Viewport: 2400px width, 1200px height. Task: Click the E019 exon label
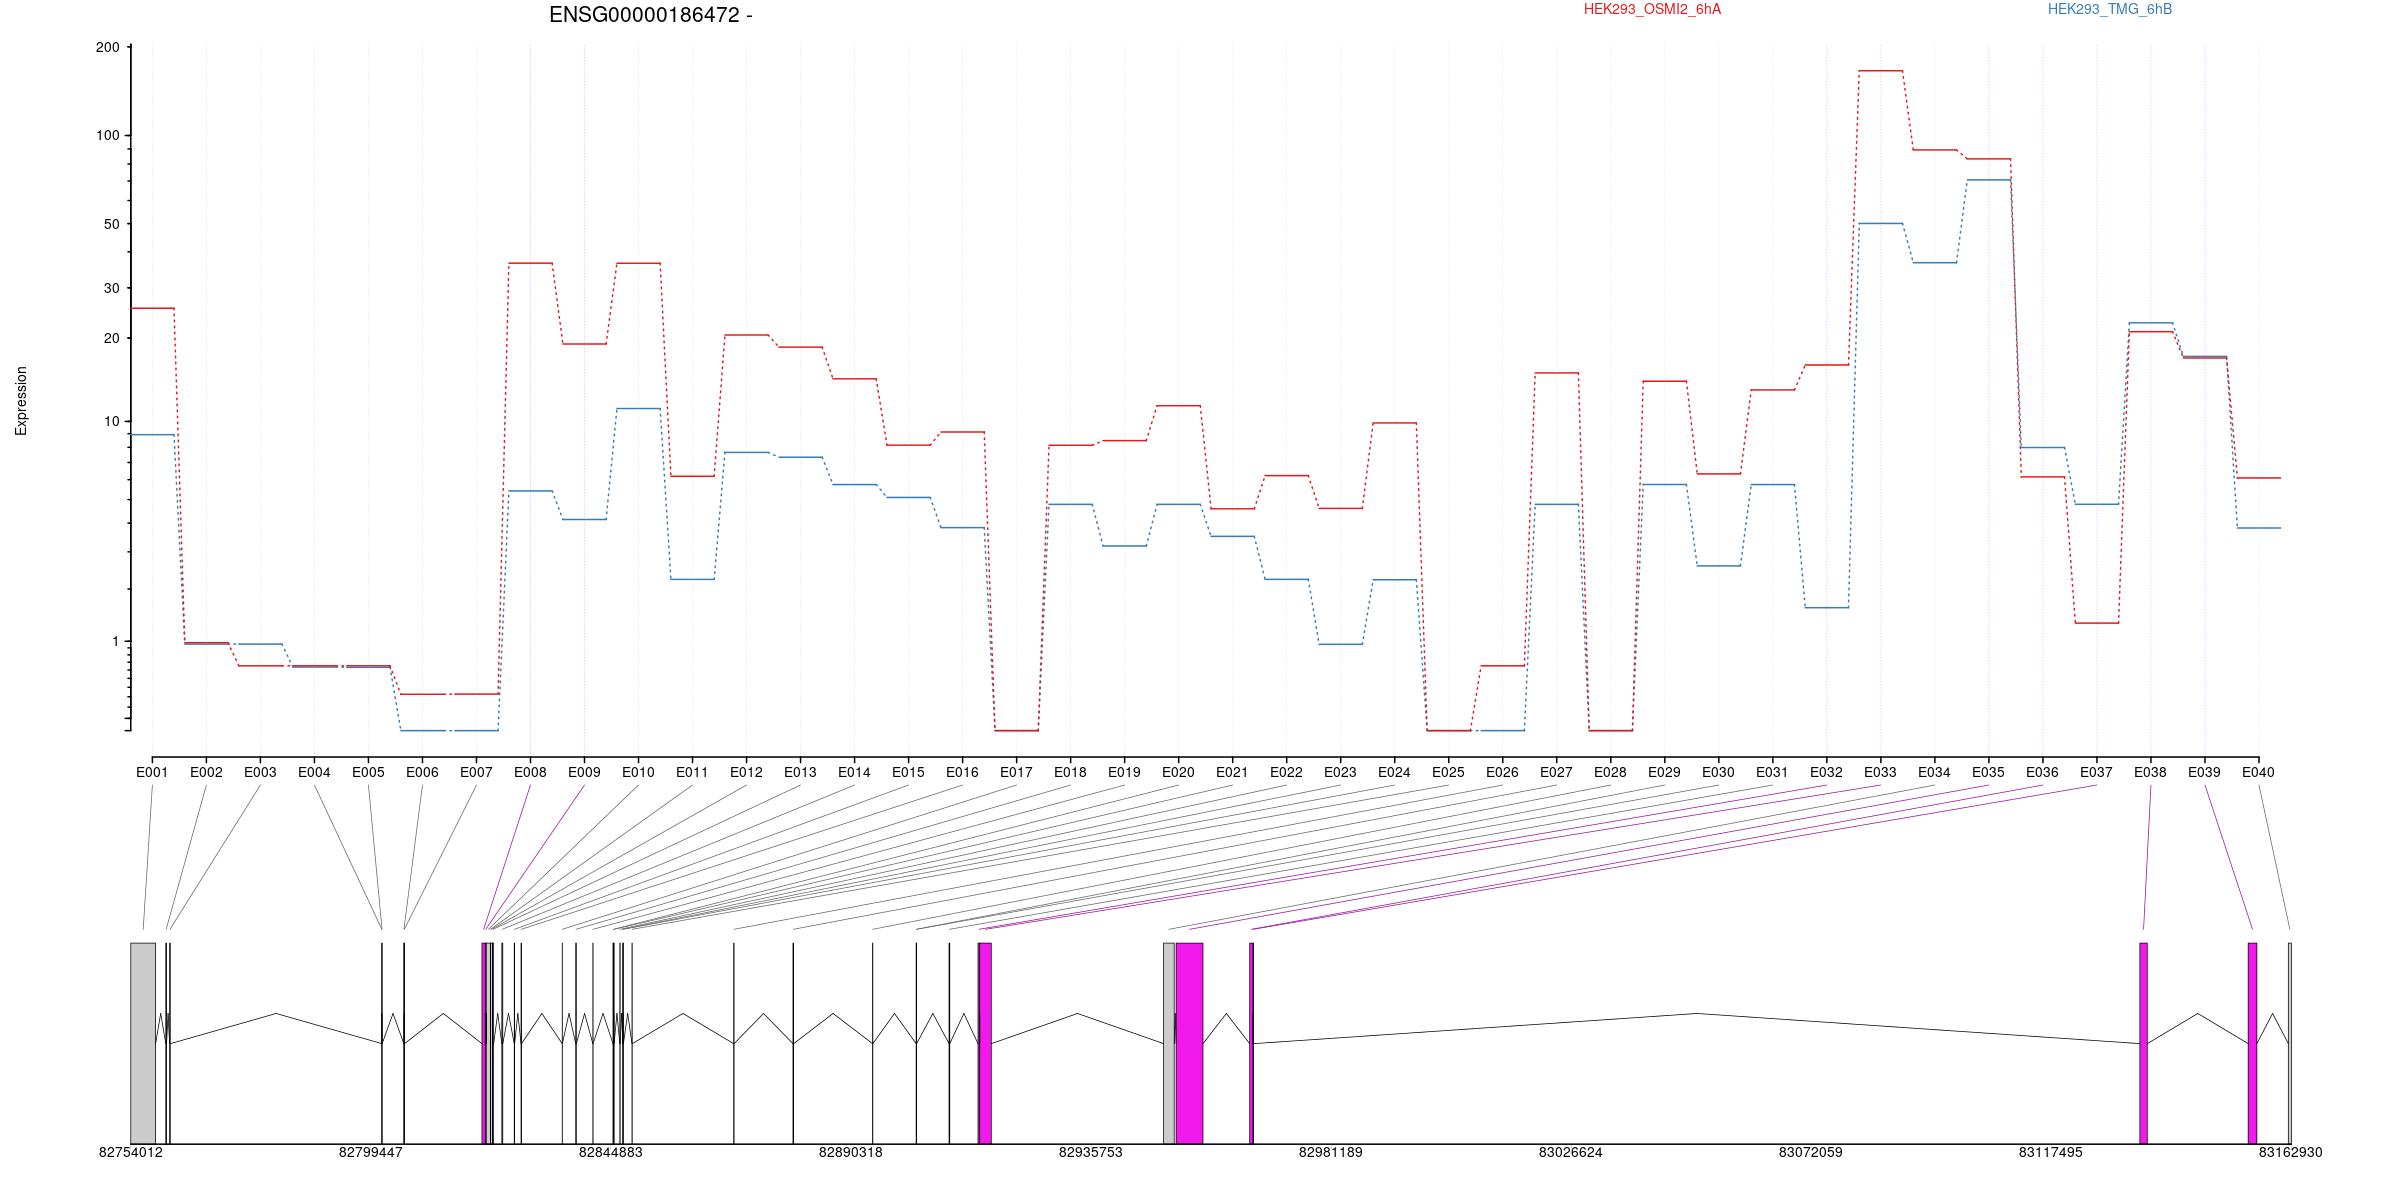[1124, 772]
